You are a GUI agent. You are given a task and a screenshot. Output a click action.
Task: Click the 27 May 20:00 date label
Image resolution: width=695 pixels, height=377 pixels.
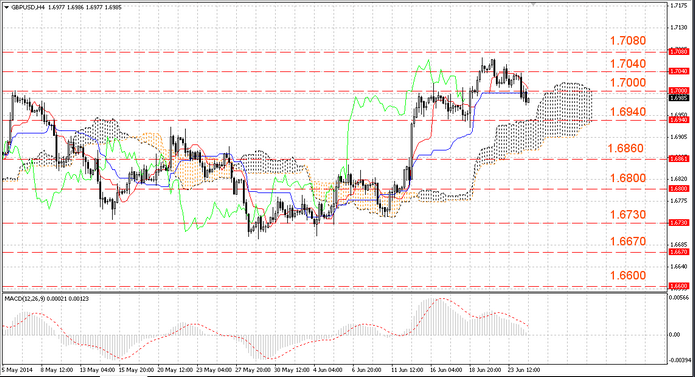[254, 369]
